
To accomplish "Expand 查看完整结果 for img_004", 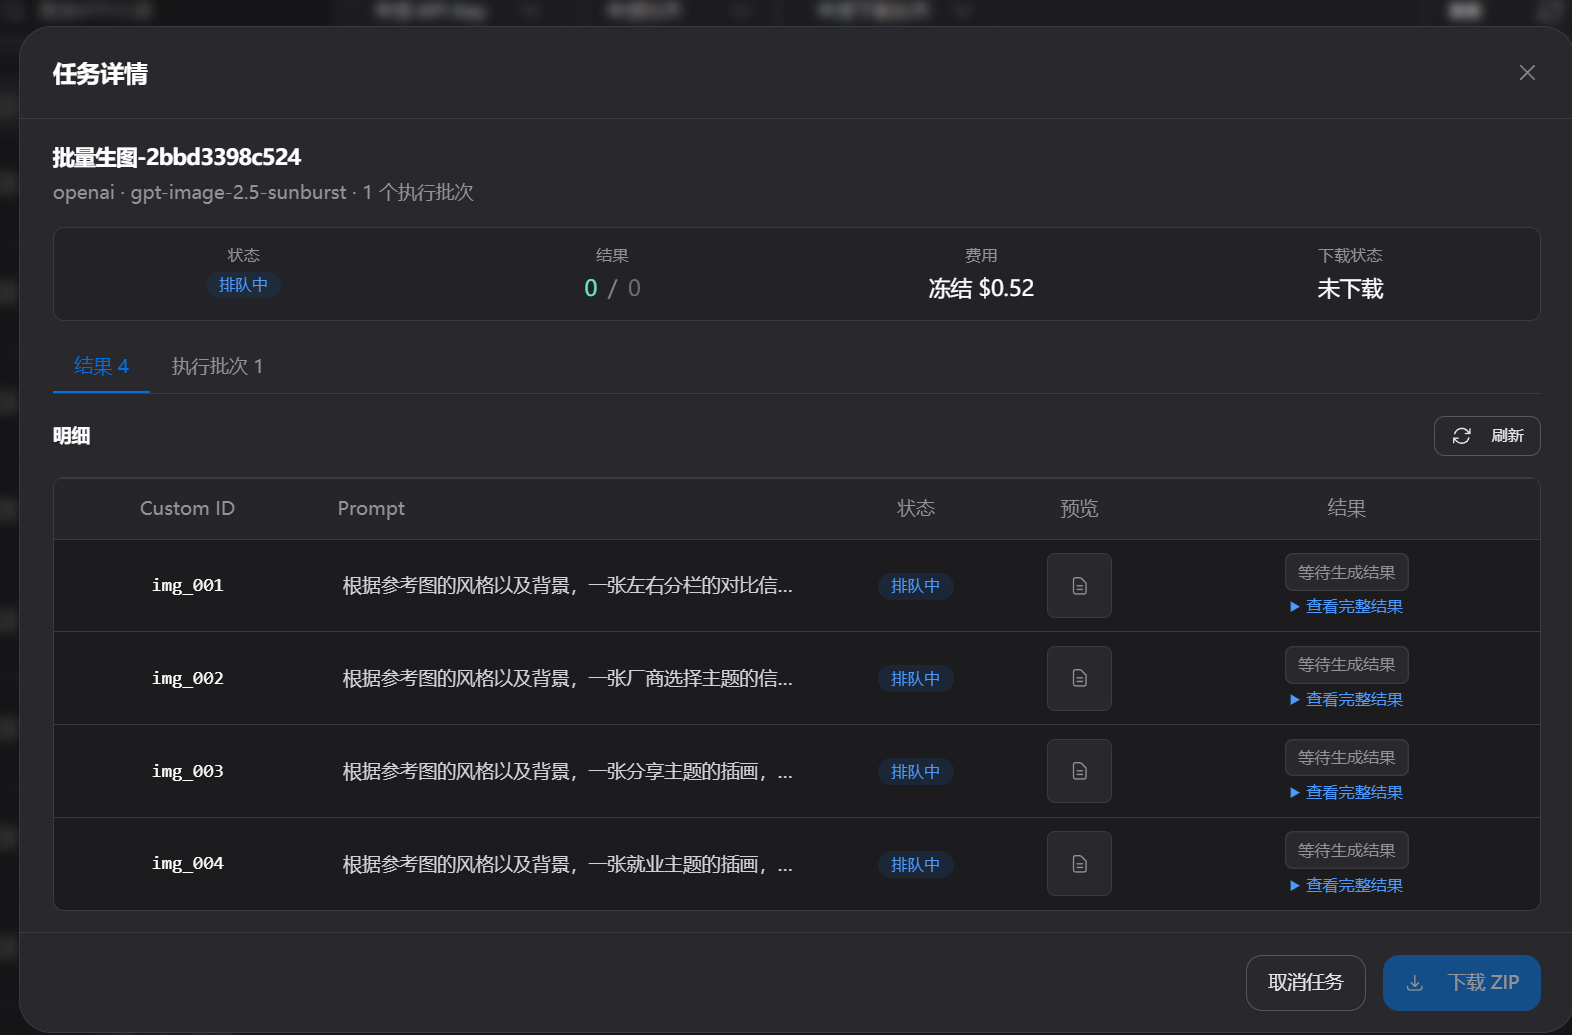I will [x=1347, y=886].
